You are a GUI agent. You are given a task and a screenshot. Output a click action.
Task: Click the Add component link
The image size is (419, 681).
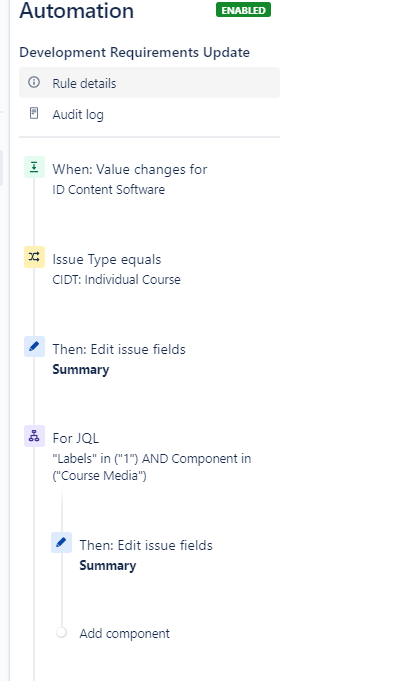(124, 634)
